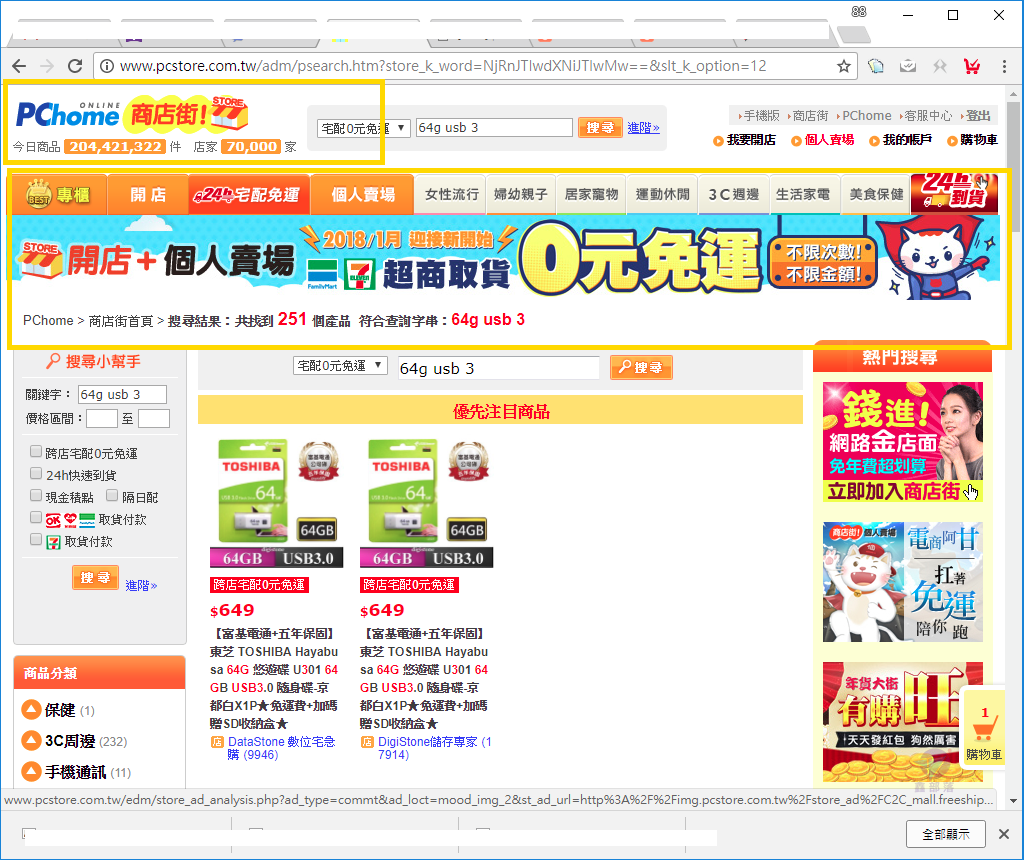Click the results bar 搜尋 button

[641, 368]
